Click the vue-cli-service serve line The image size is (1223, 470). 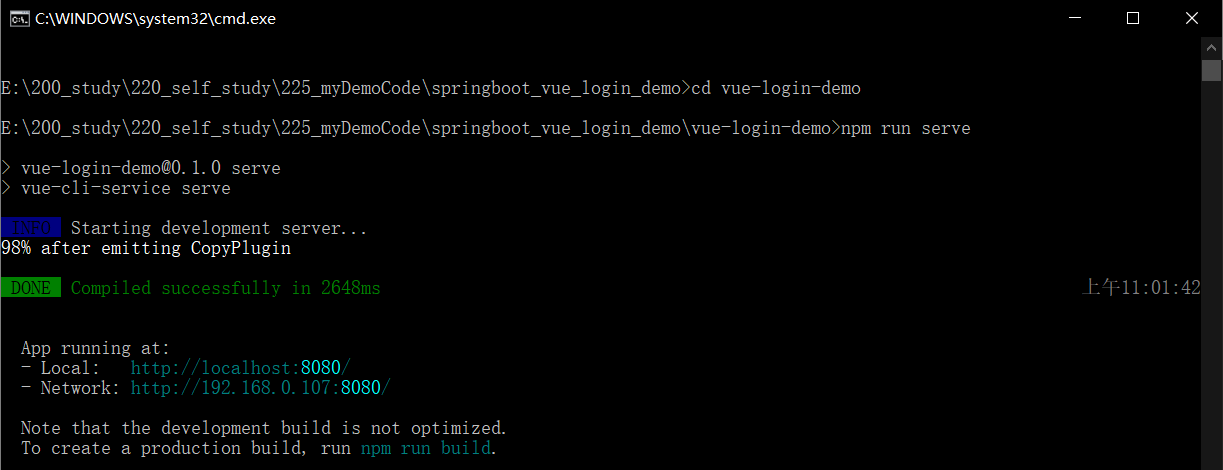click(x=126, y=188)
